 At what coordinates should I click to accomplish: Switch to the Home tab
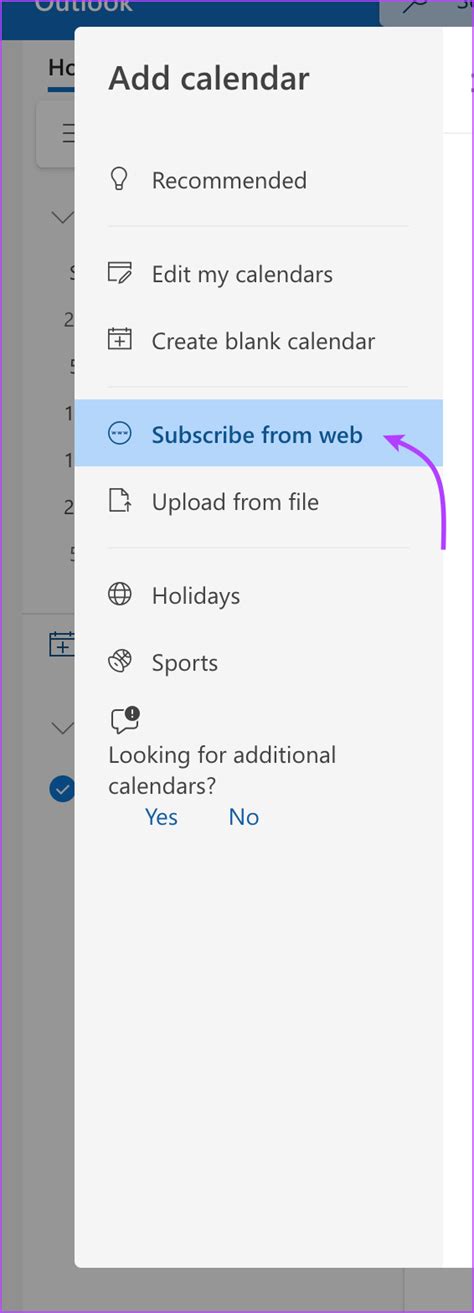[61, 68]
